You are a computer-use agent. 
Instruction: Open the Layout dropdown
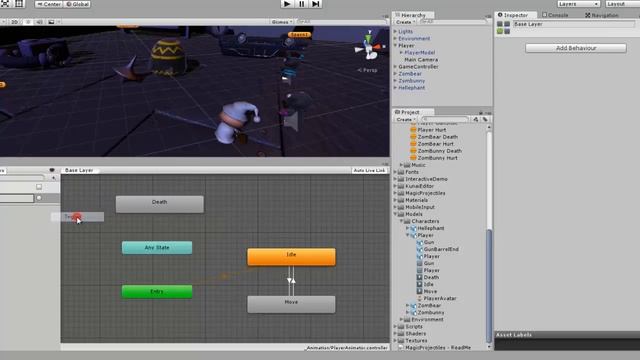coord(622,4)
